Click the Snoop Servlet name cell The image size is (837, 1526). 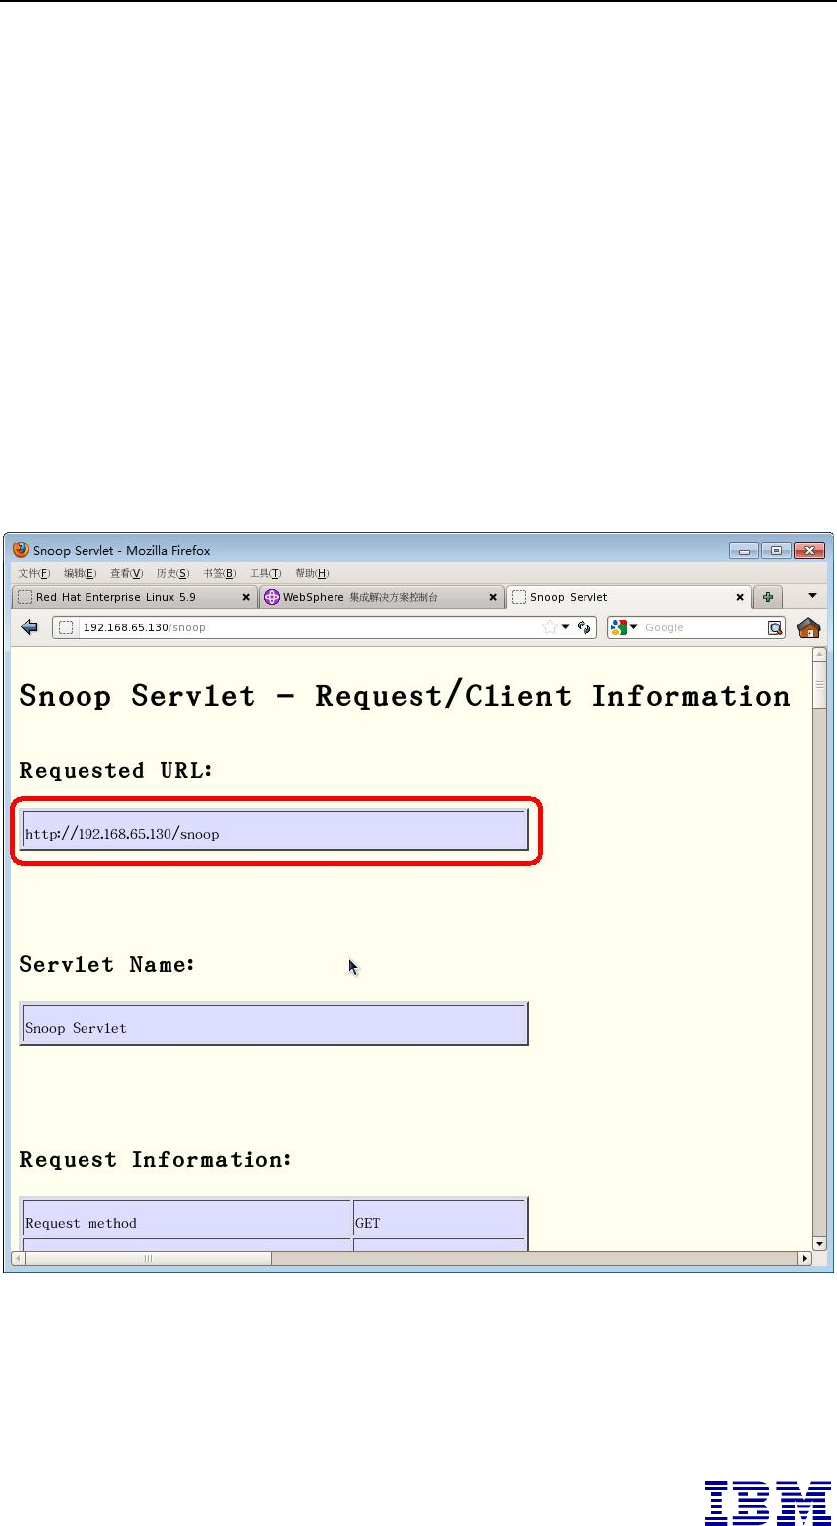point(274,1024)
